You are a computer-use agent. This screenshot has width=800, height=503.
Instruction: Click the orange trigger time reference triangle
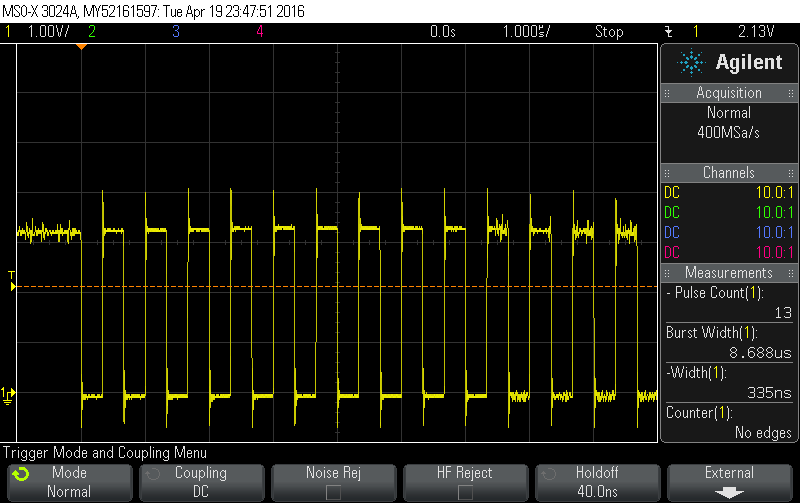82,47
